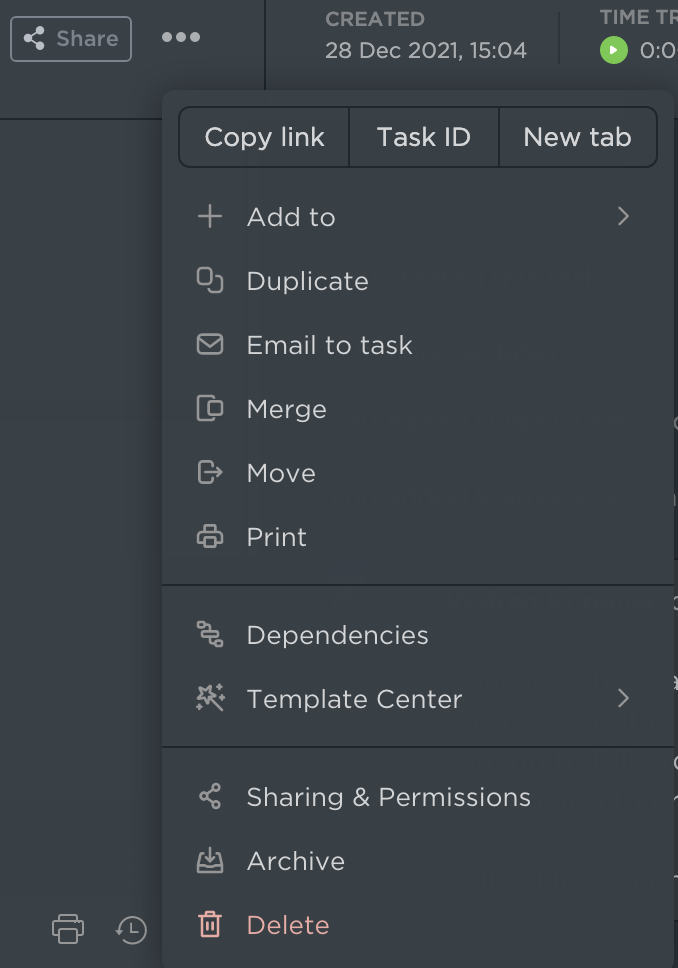This screenshot has width=678, height=968.
Task: Select Copy link option
Action: click(x=264, y=137)
